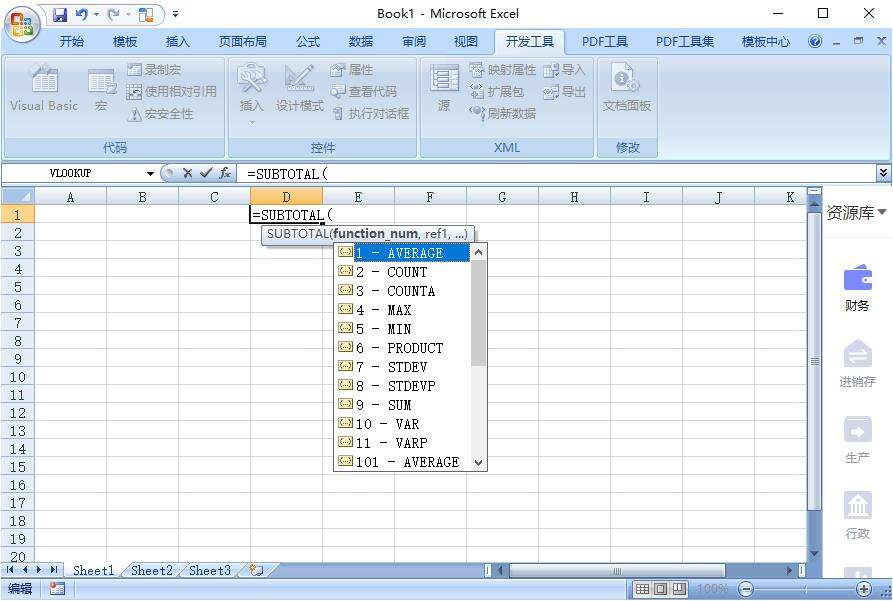Open 资源库 dropdown
The width and height of the screenshot is (893, 601).
pos(857,212)
